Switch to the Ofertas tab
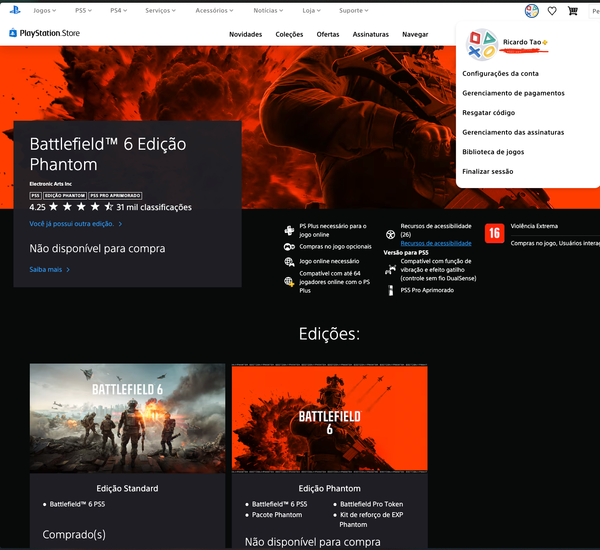The height and width of the screenshot is (550, 600). pos(328,34)
